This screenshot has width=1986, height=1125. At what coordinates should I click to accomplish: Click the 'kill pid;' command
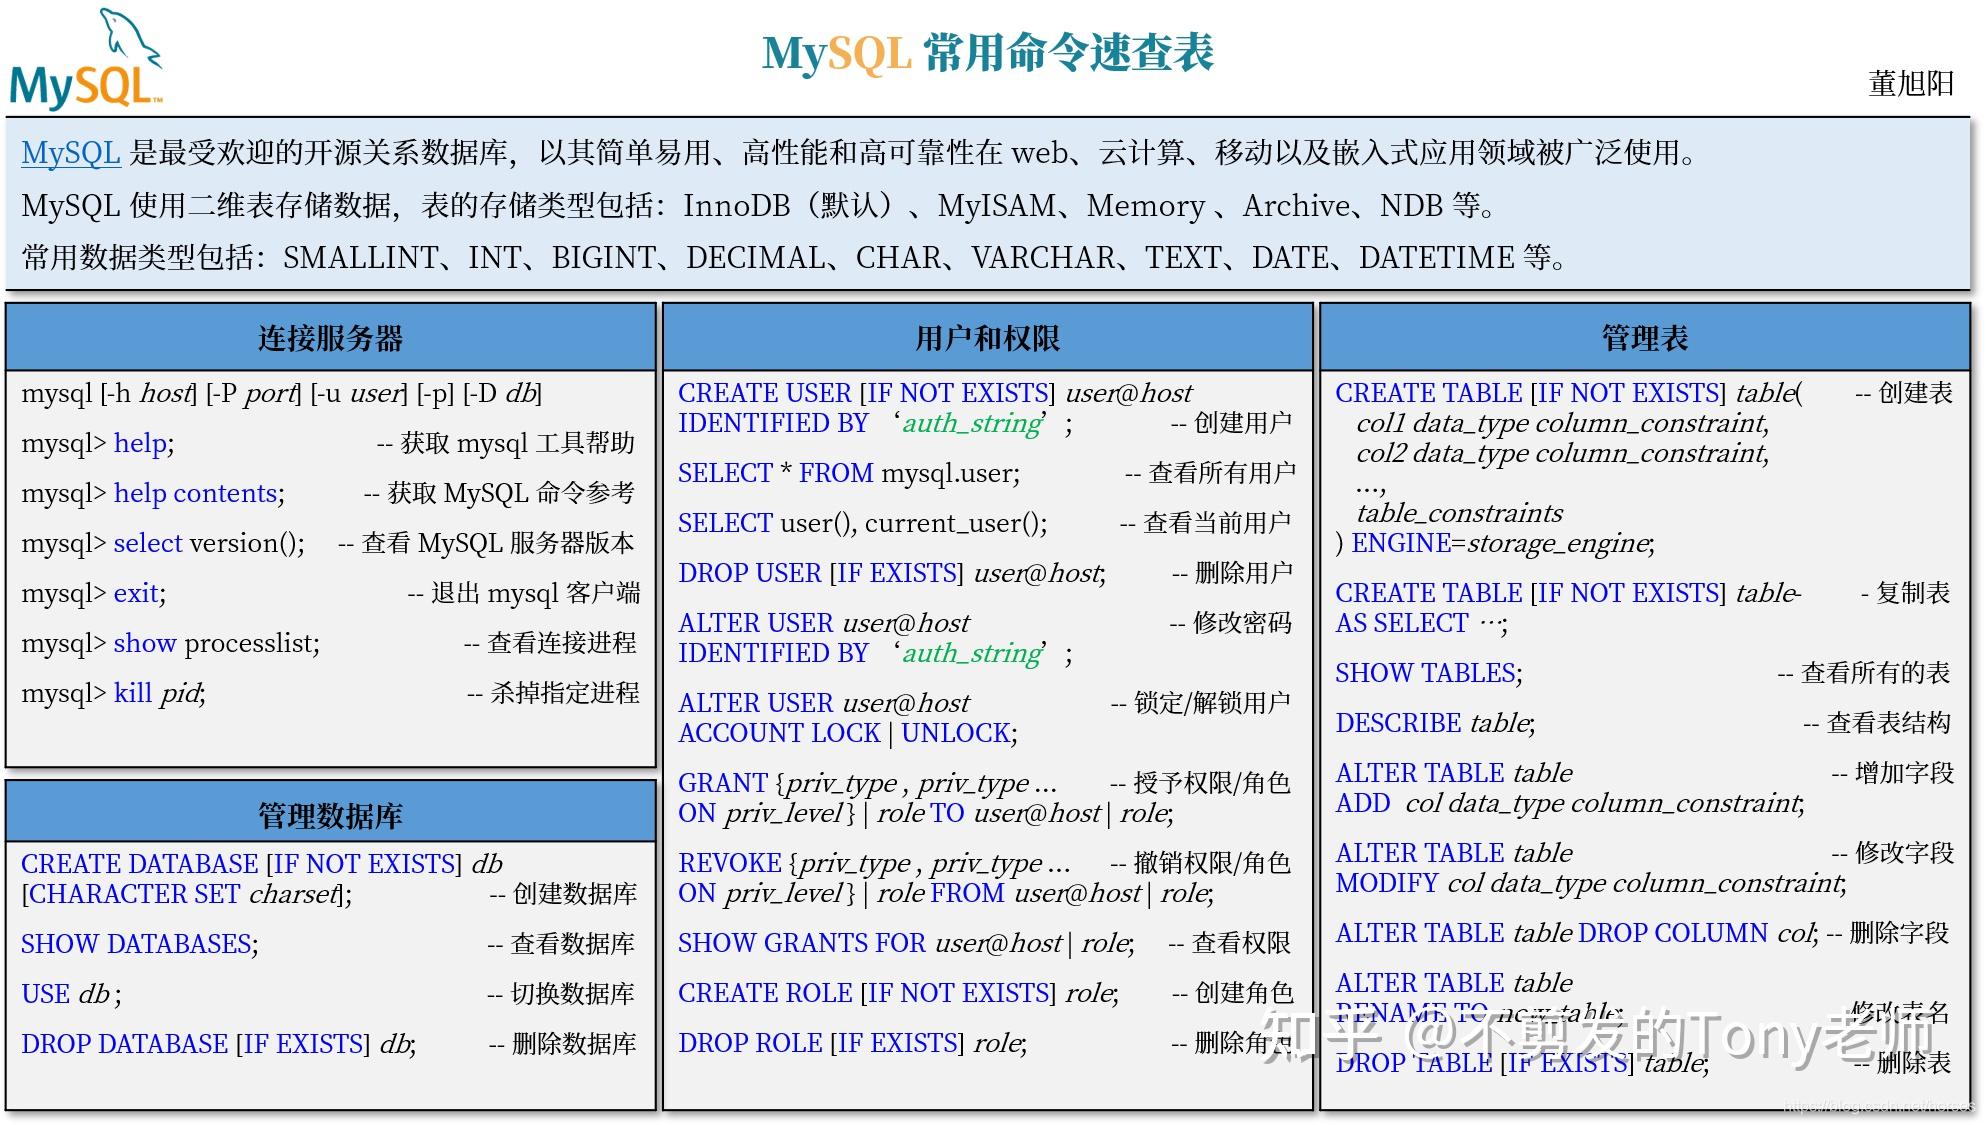coord(114,693)
